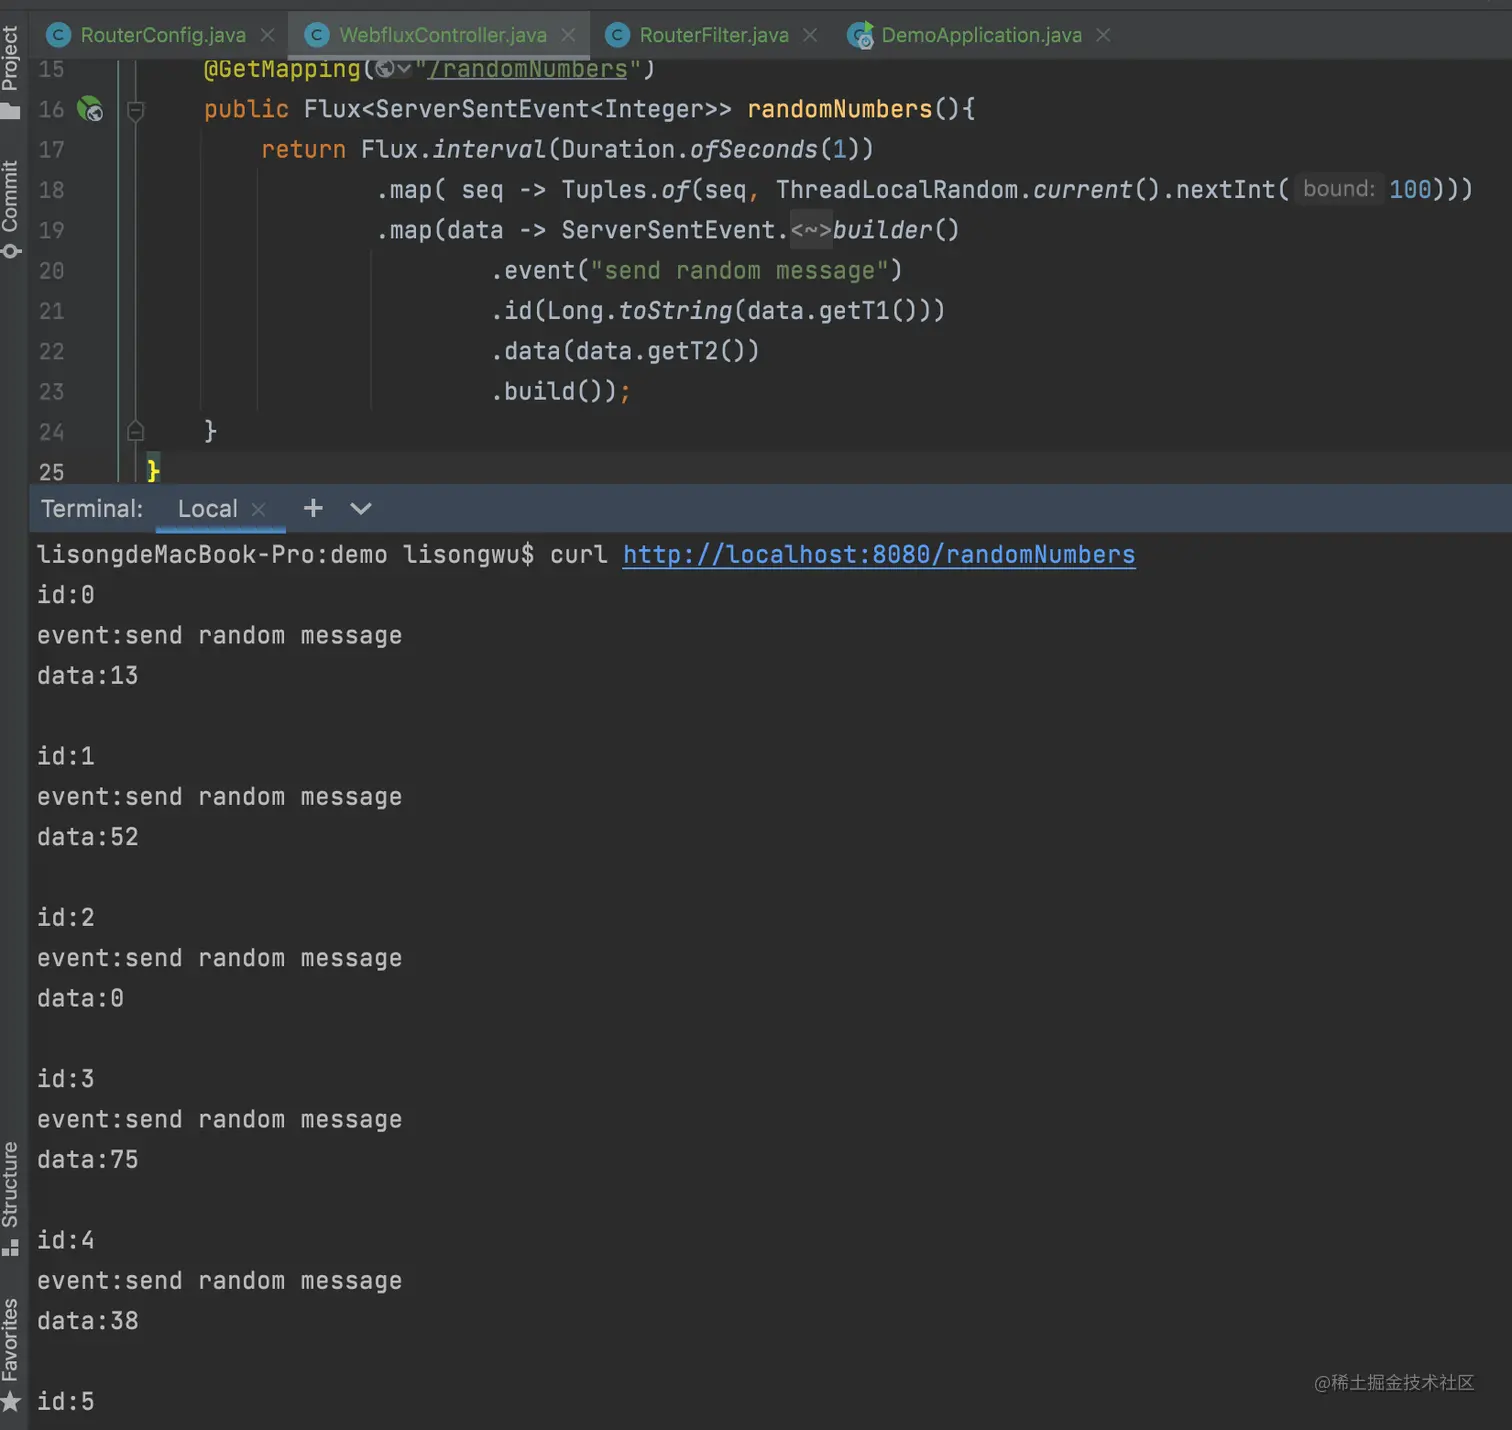1512x1430 pixels.
Task: Click the terminal output line data:13
Action: 87,676
